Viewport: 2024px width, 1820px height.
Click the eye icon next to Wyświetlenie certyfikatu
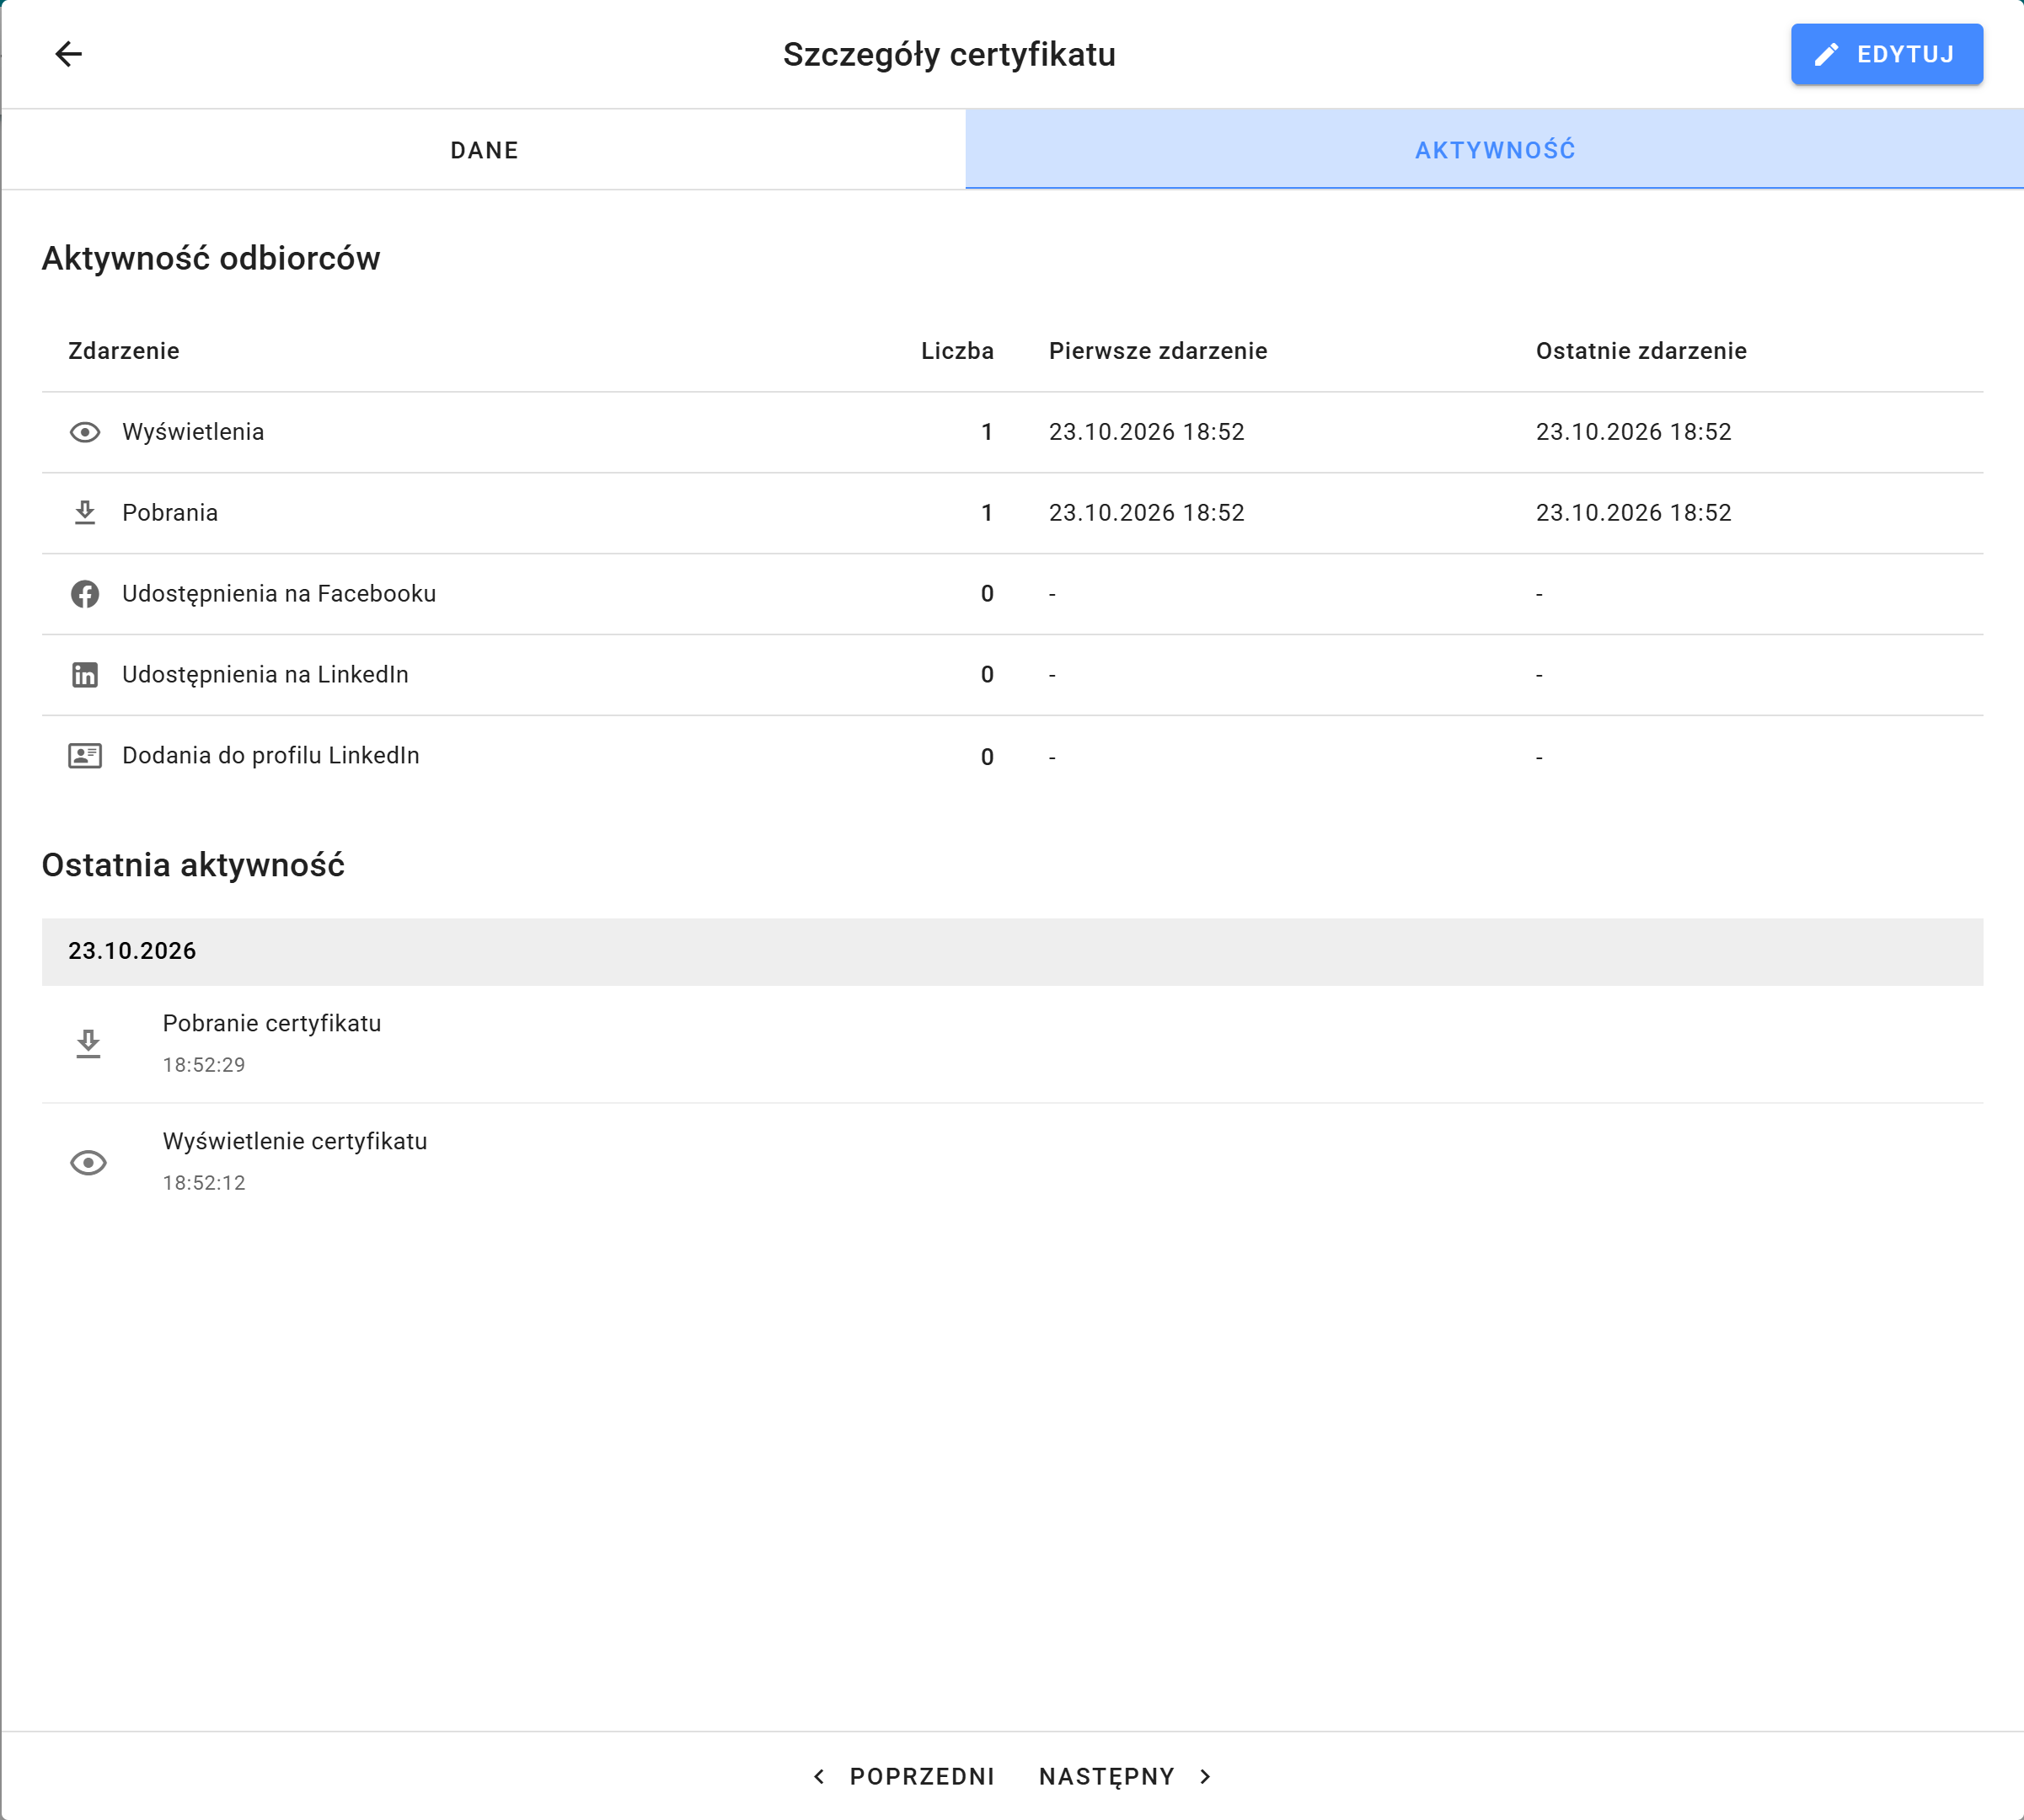pyautogui.click(x=88, y=1162)
